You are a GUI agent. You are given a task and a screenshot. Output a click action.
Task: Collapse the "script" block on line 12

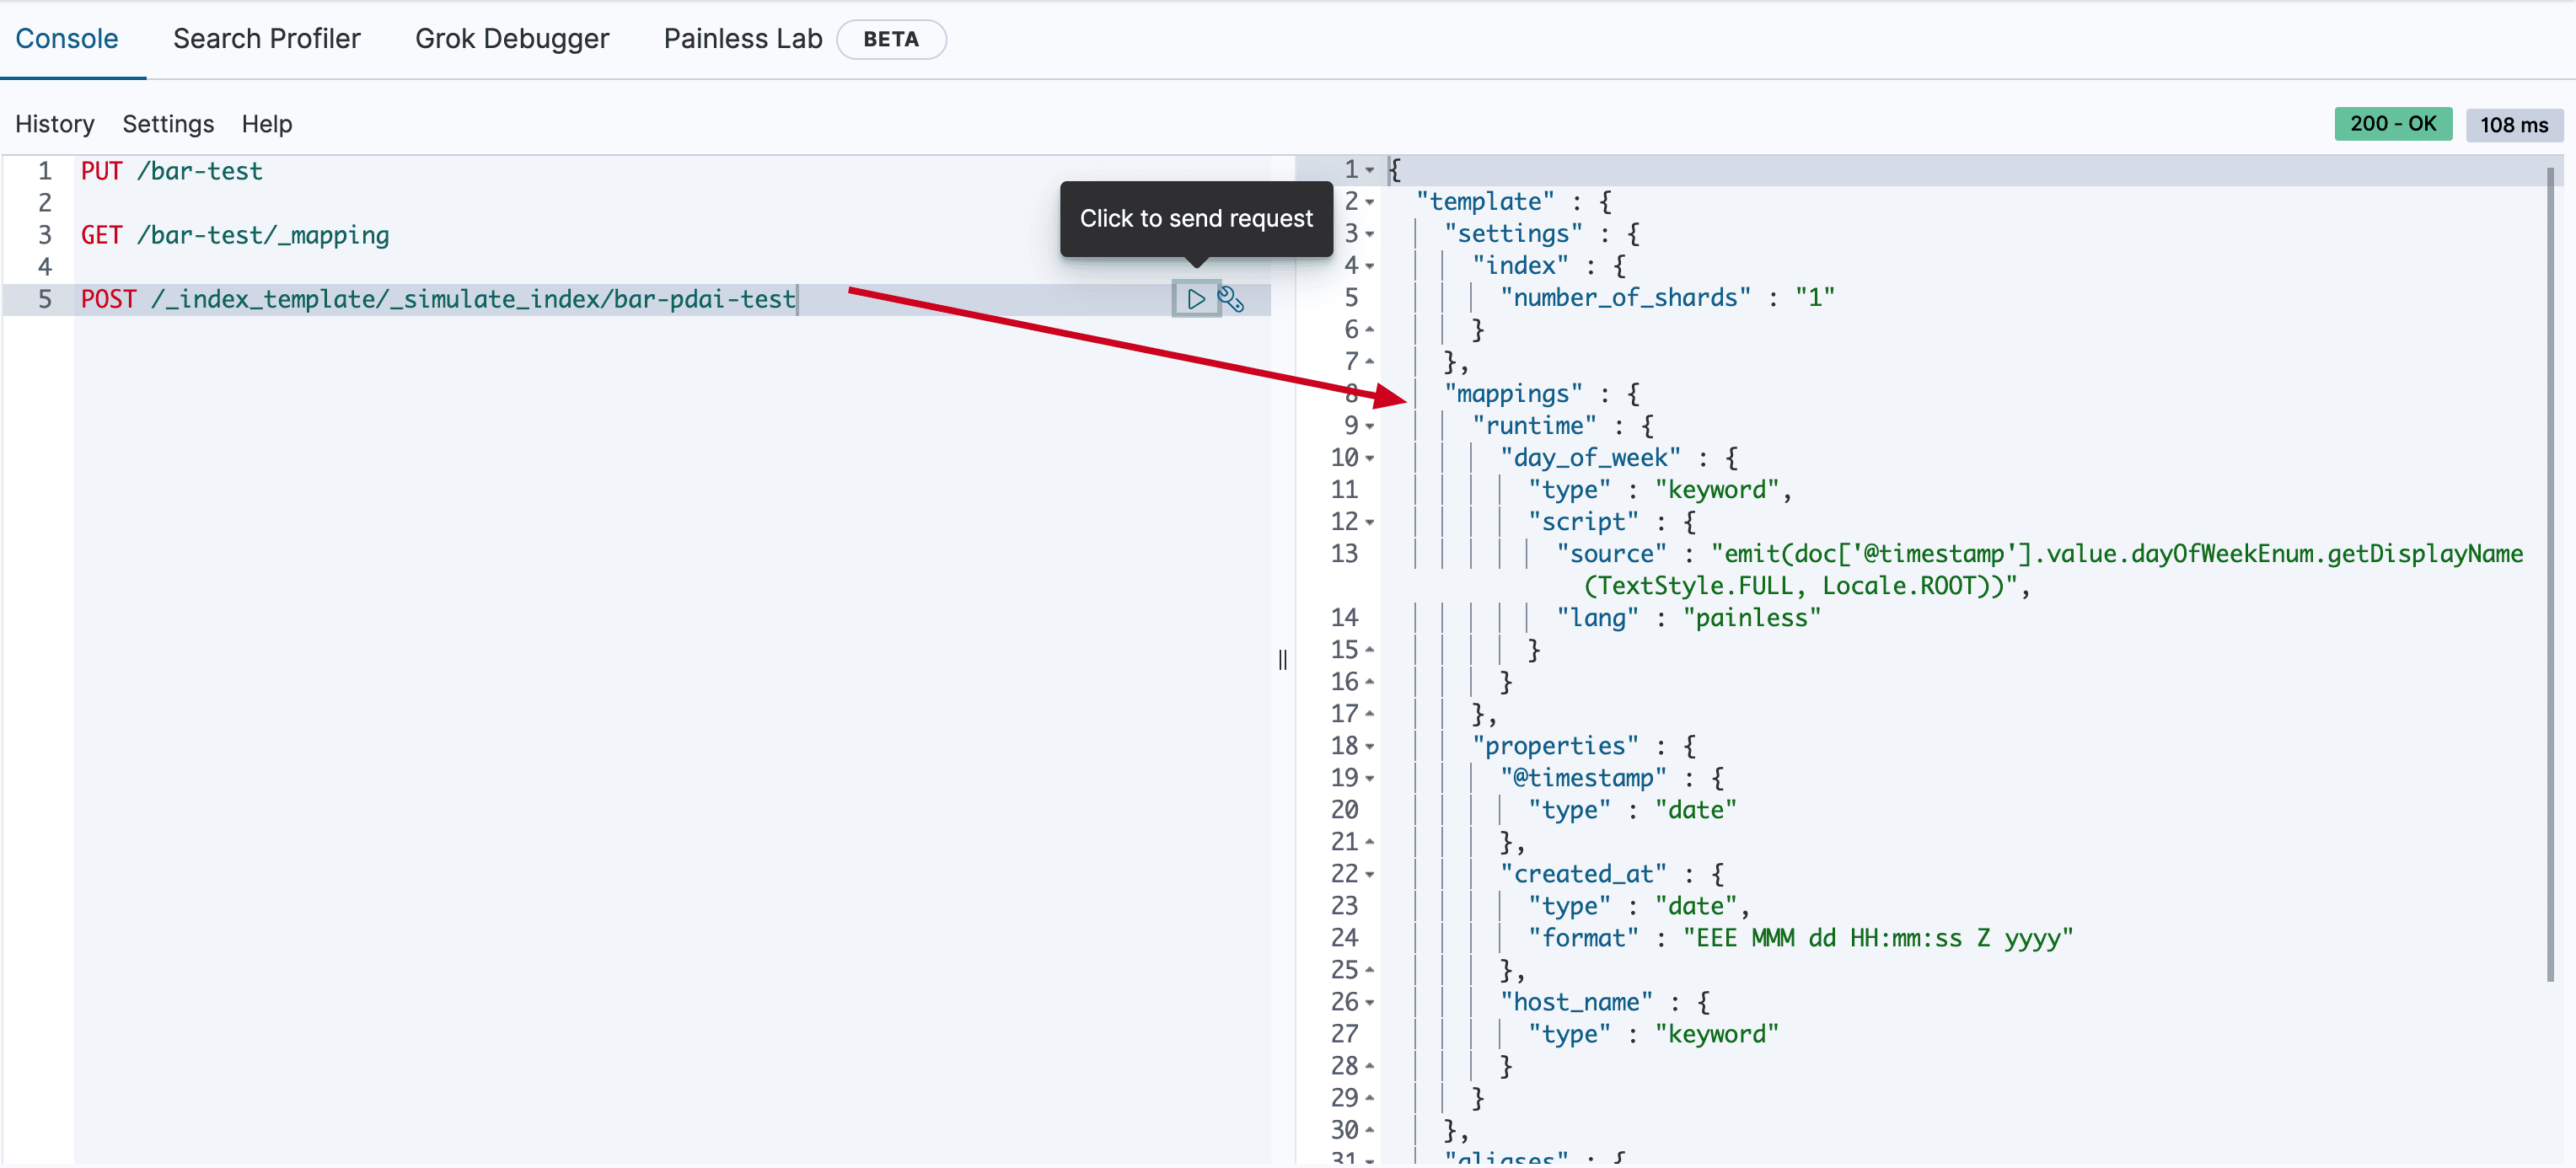[x=1370, y=523]
